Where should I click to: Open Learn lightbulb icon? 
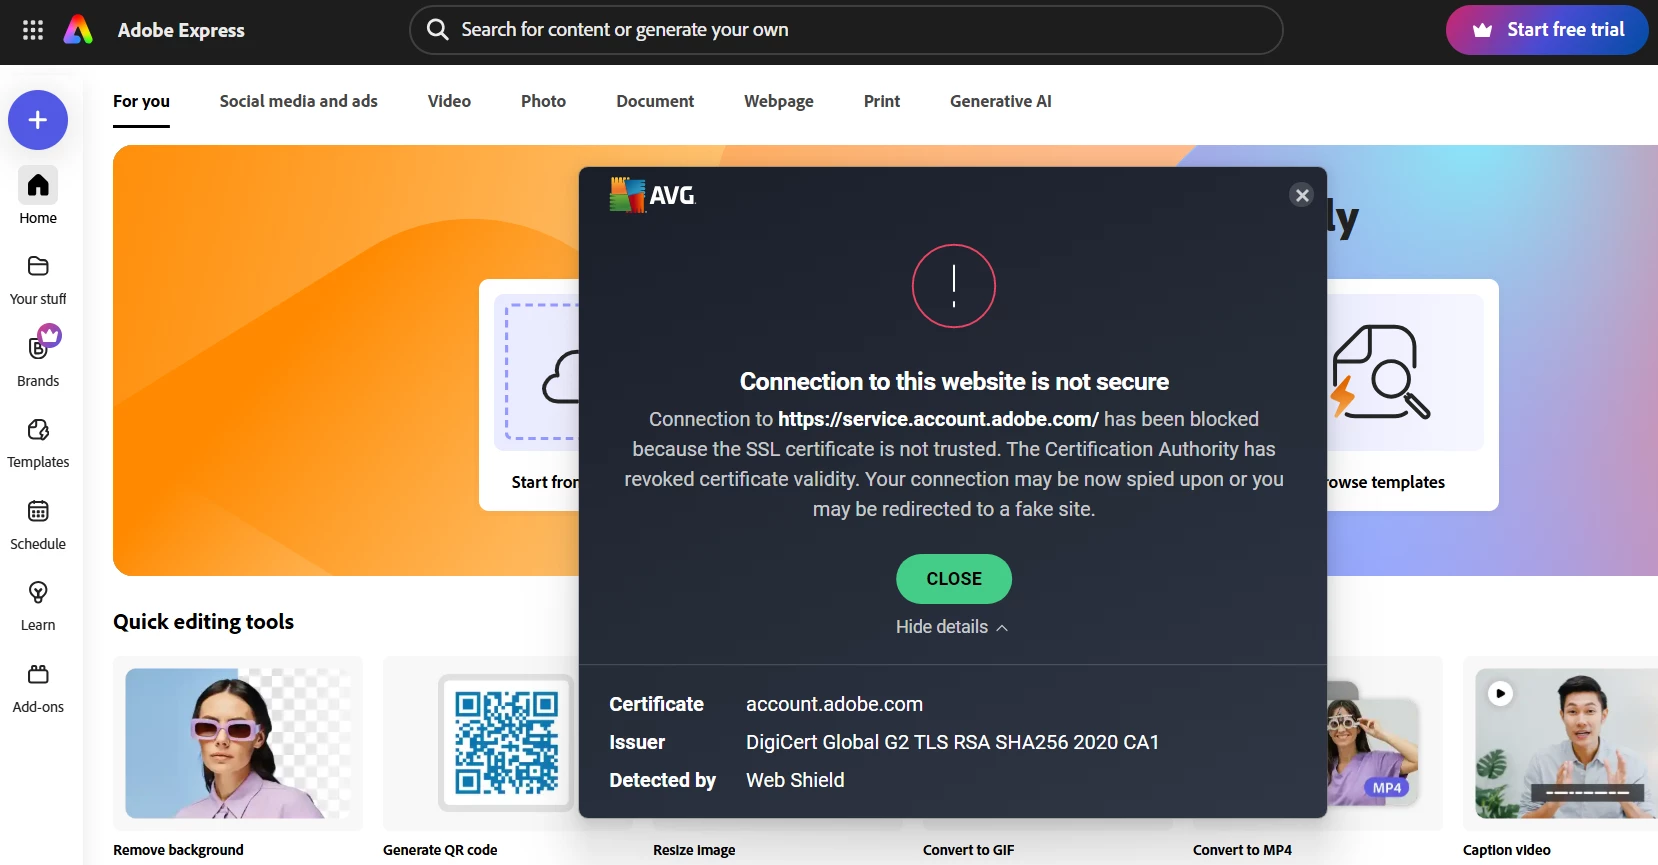pos(38,593)
